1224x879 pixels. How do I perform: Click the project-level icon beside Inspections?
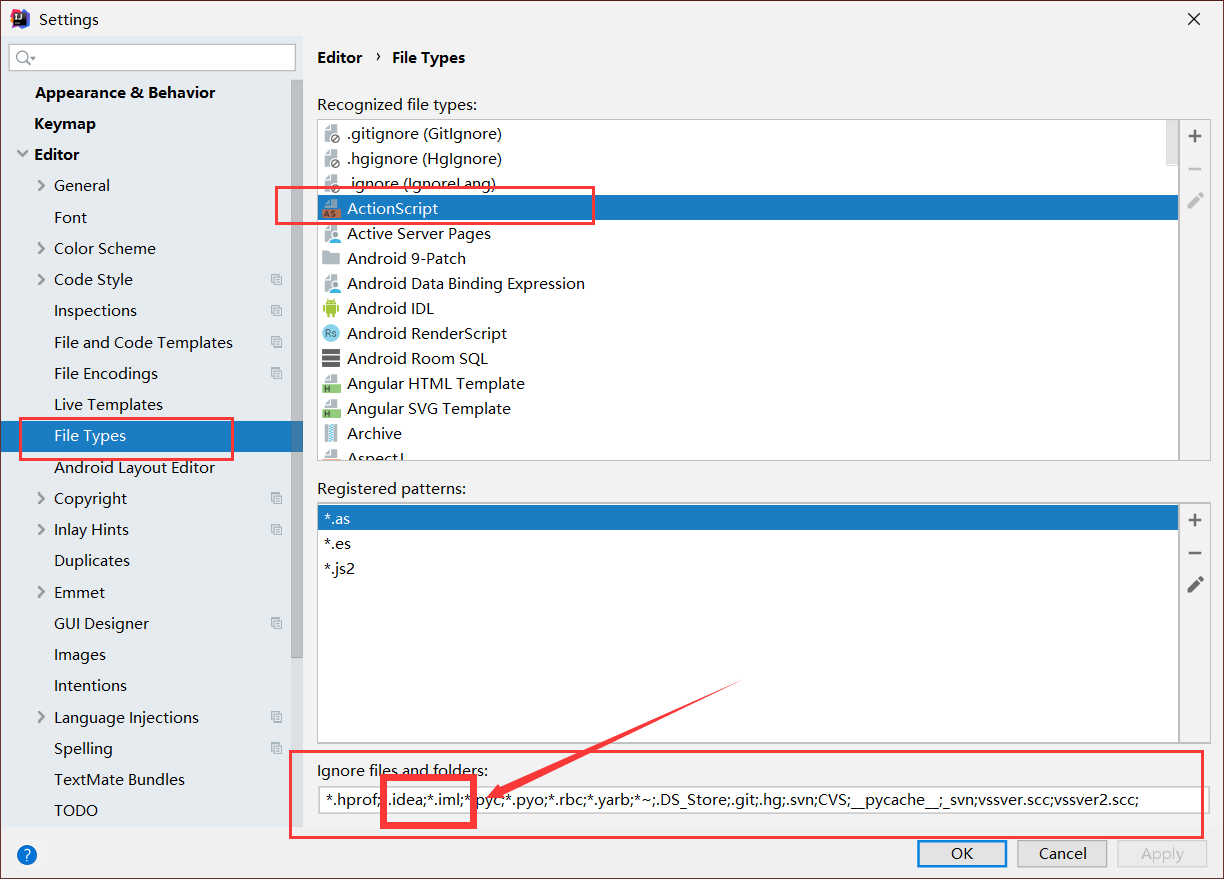pos(276,311)
